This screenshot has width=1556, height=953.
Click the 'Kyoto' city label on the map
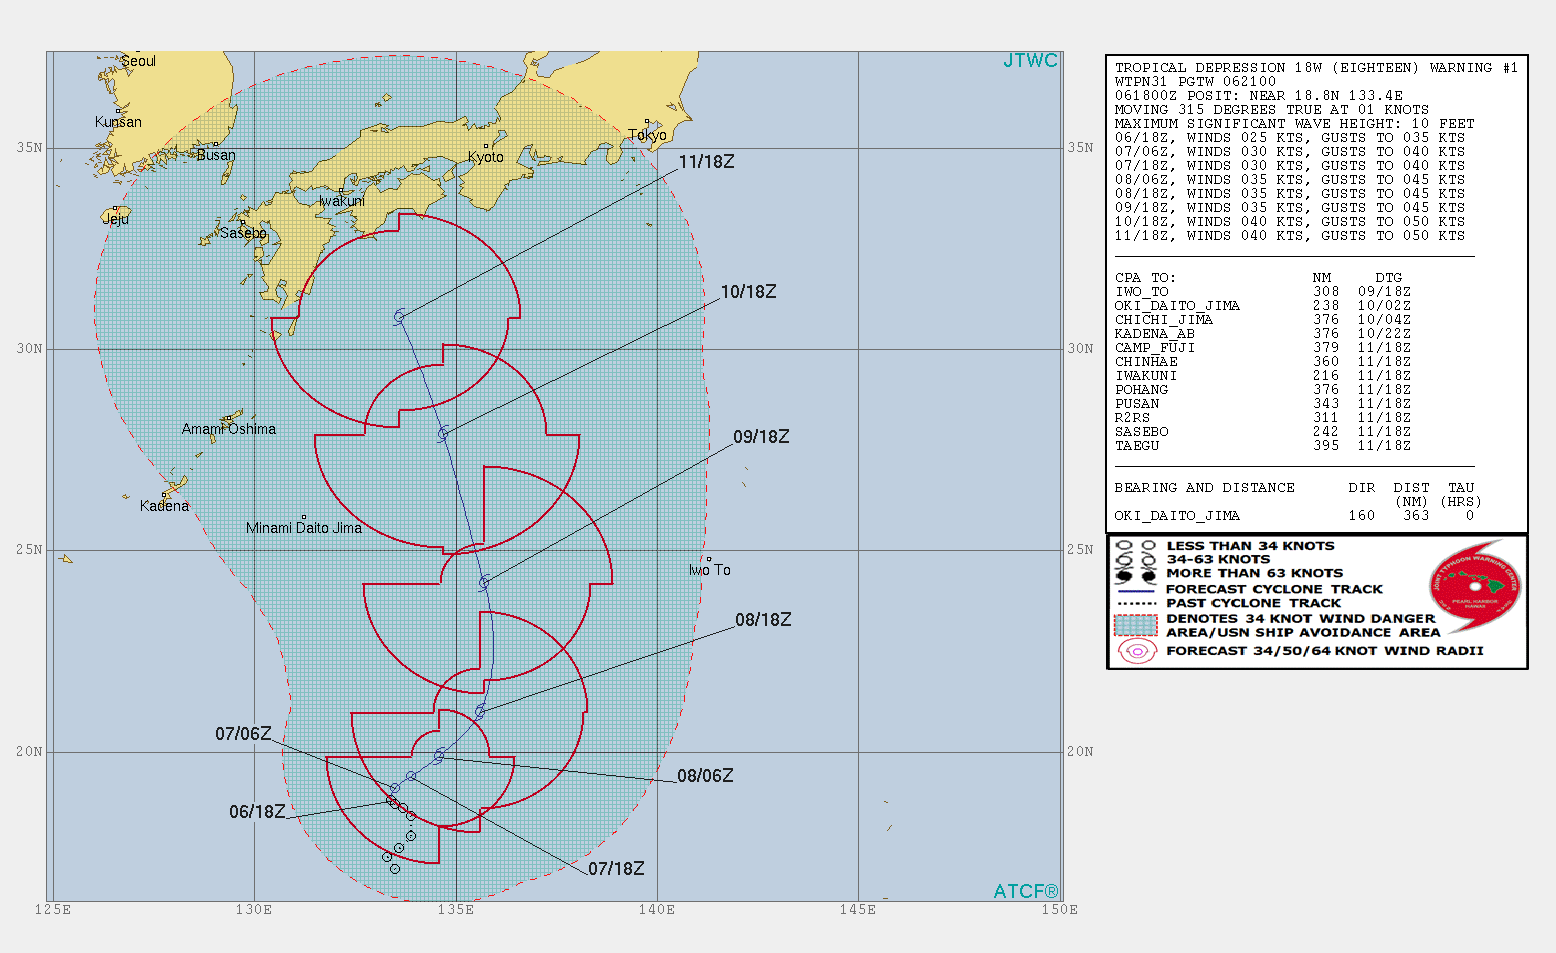486,157
